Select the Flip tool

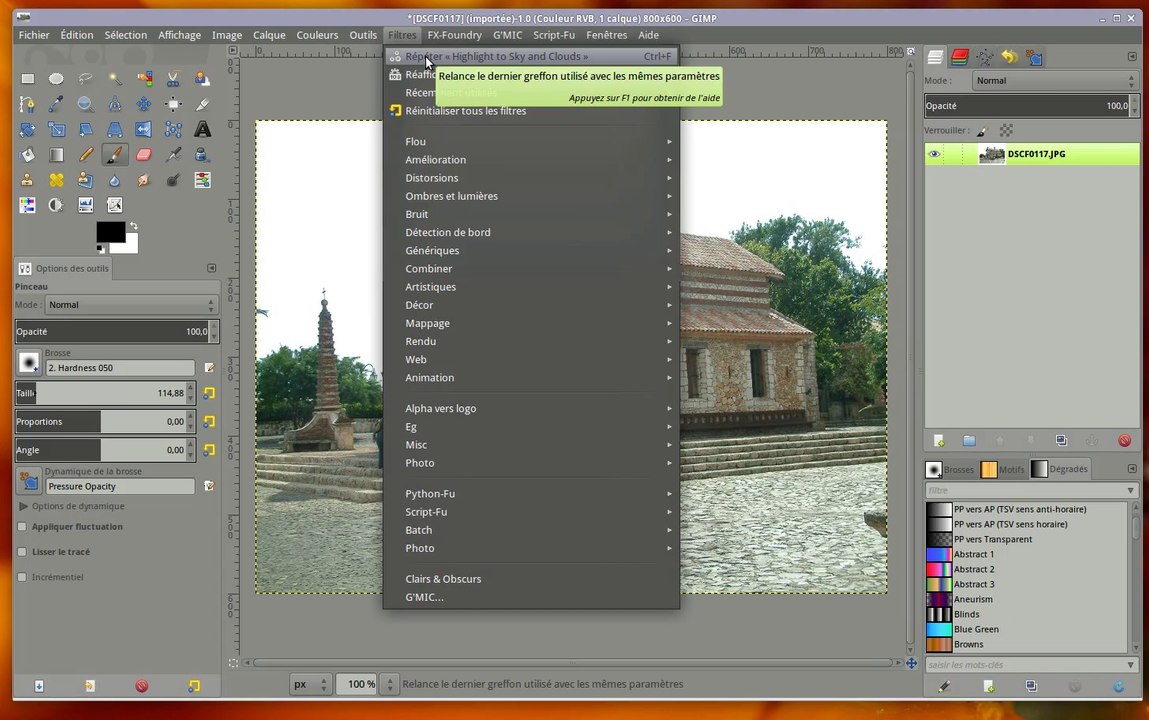[144, 130]
